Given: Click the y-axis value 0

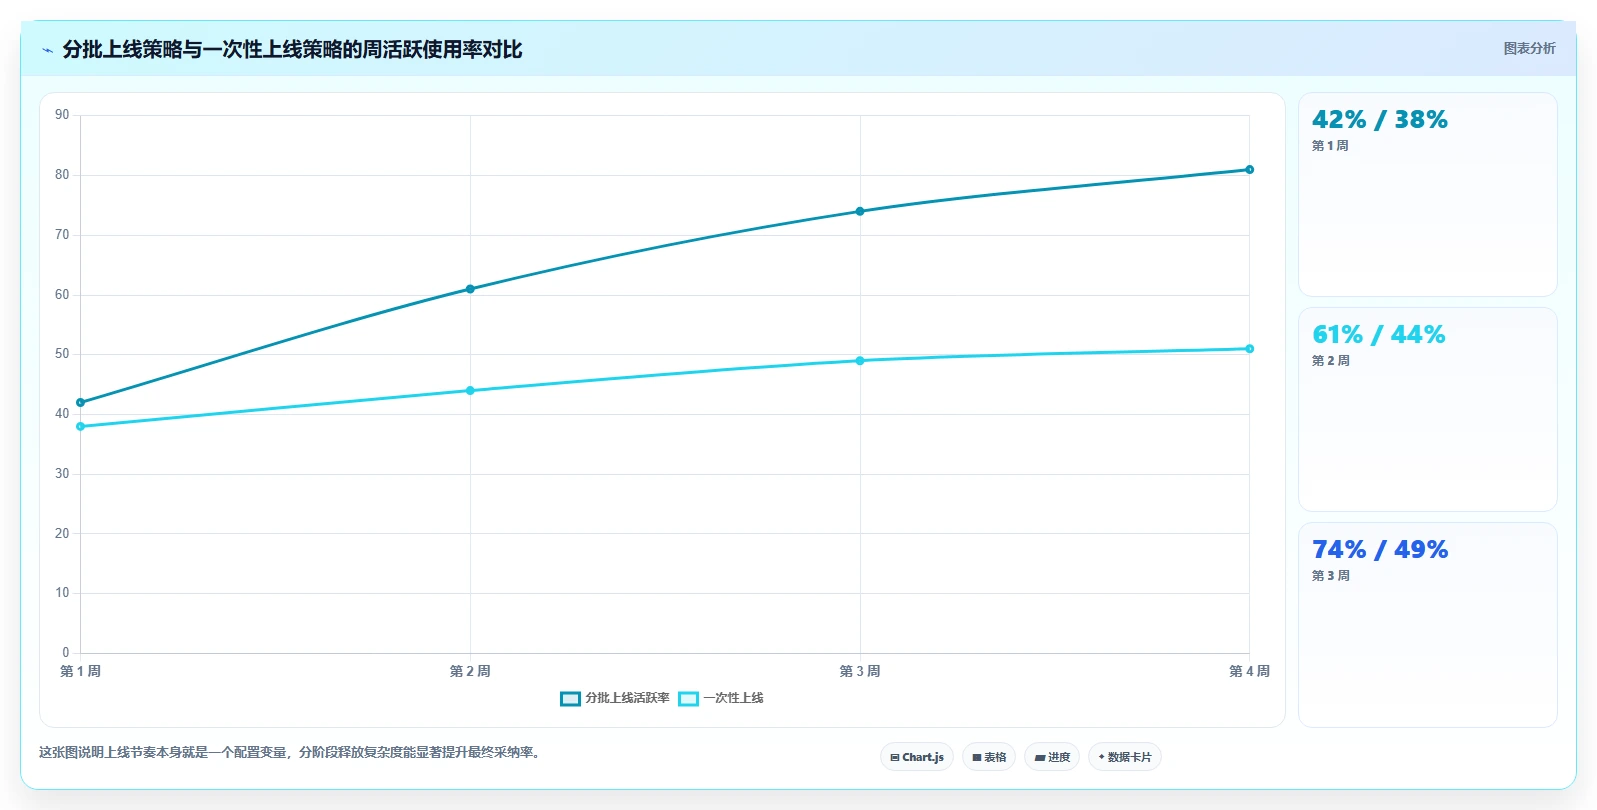Looking at the screenshot, I should [x=66, y=653].
